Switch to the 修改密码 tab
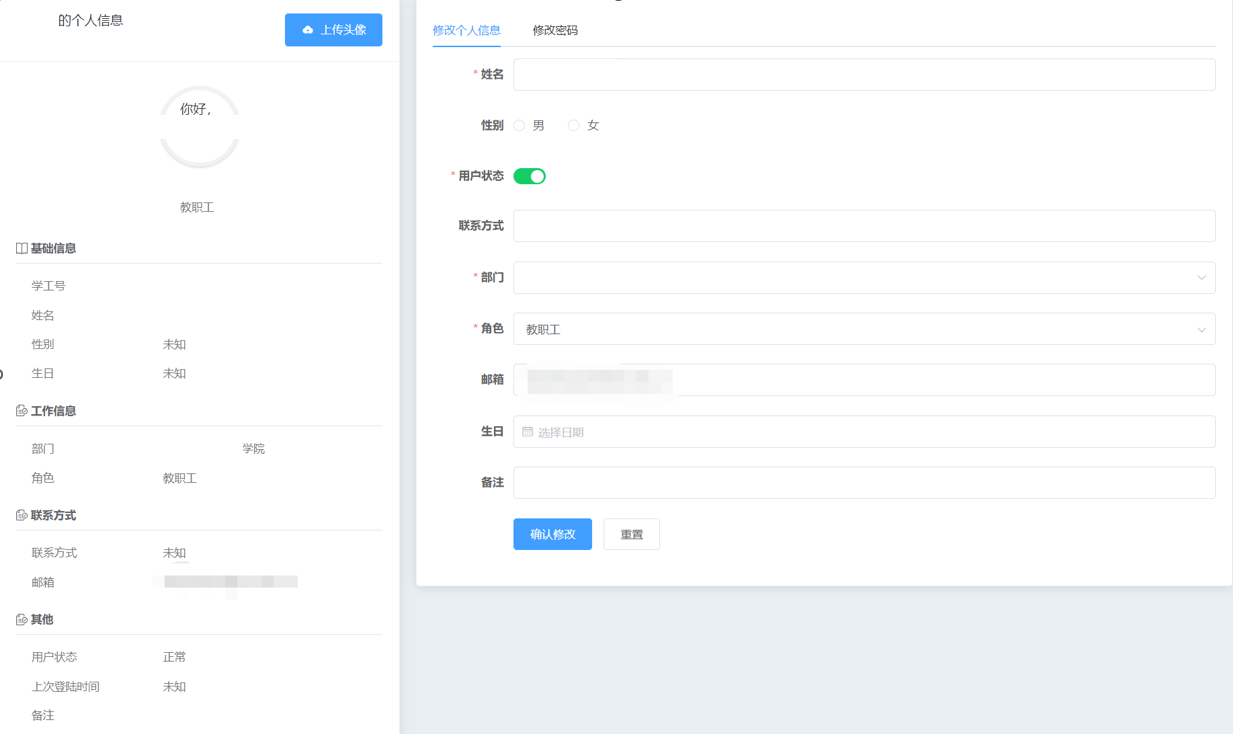The height and width of the screenshot is (734, 1233). tap(555, 31)
